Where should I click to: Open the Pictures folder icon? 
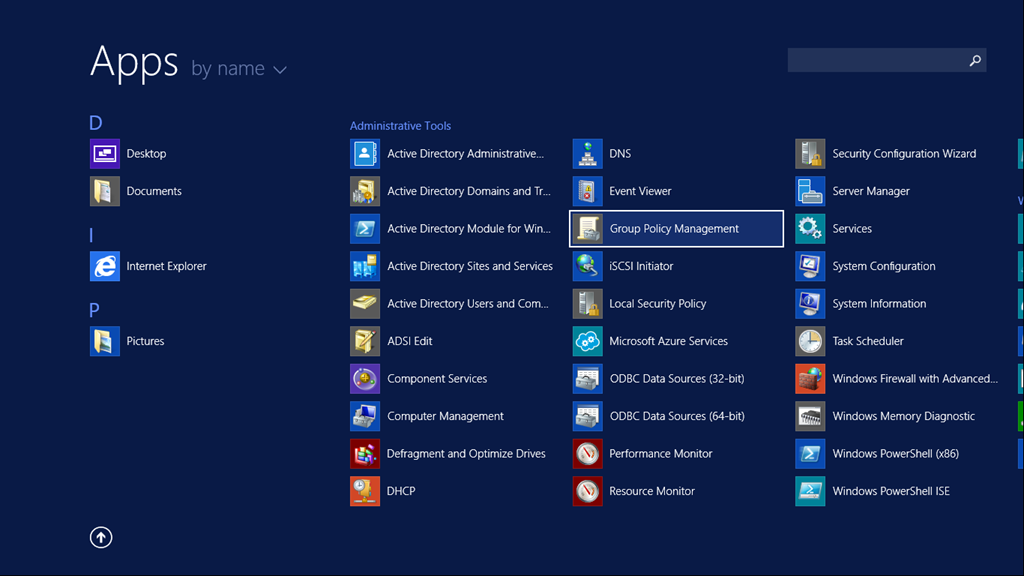click(x=104, y=341)
